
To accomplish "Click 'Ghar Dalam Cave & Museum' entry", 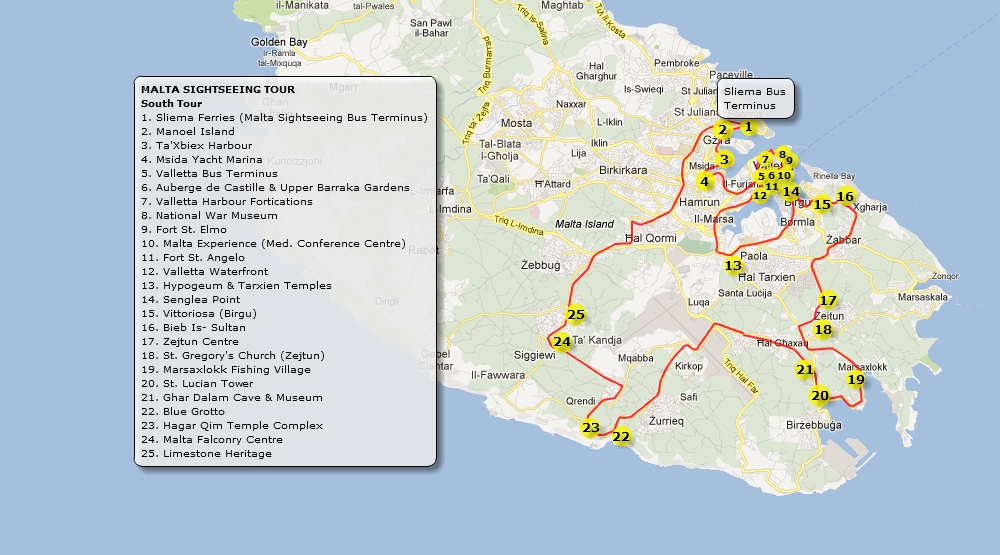I will 232,398.
